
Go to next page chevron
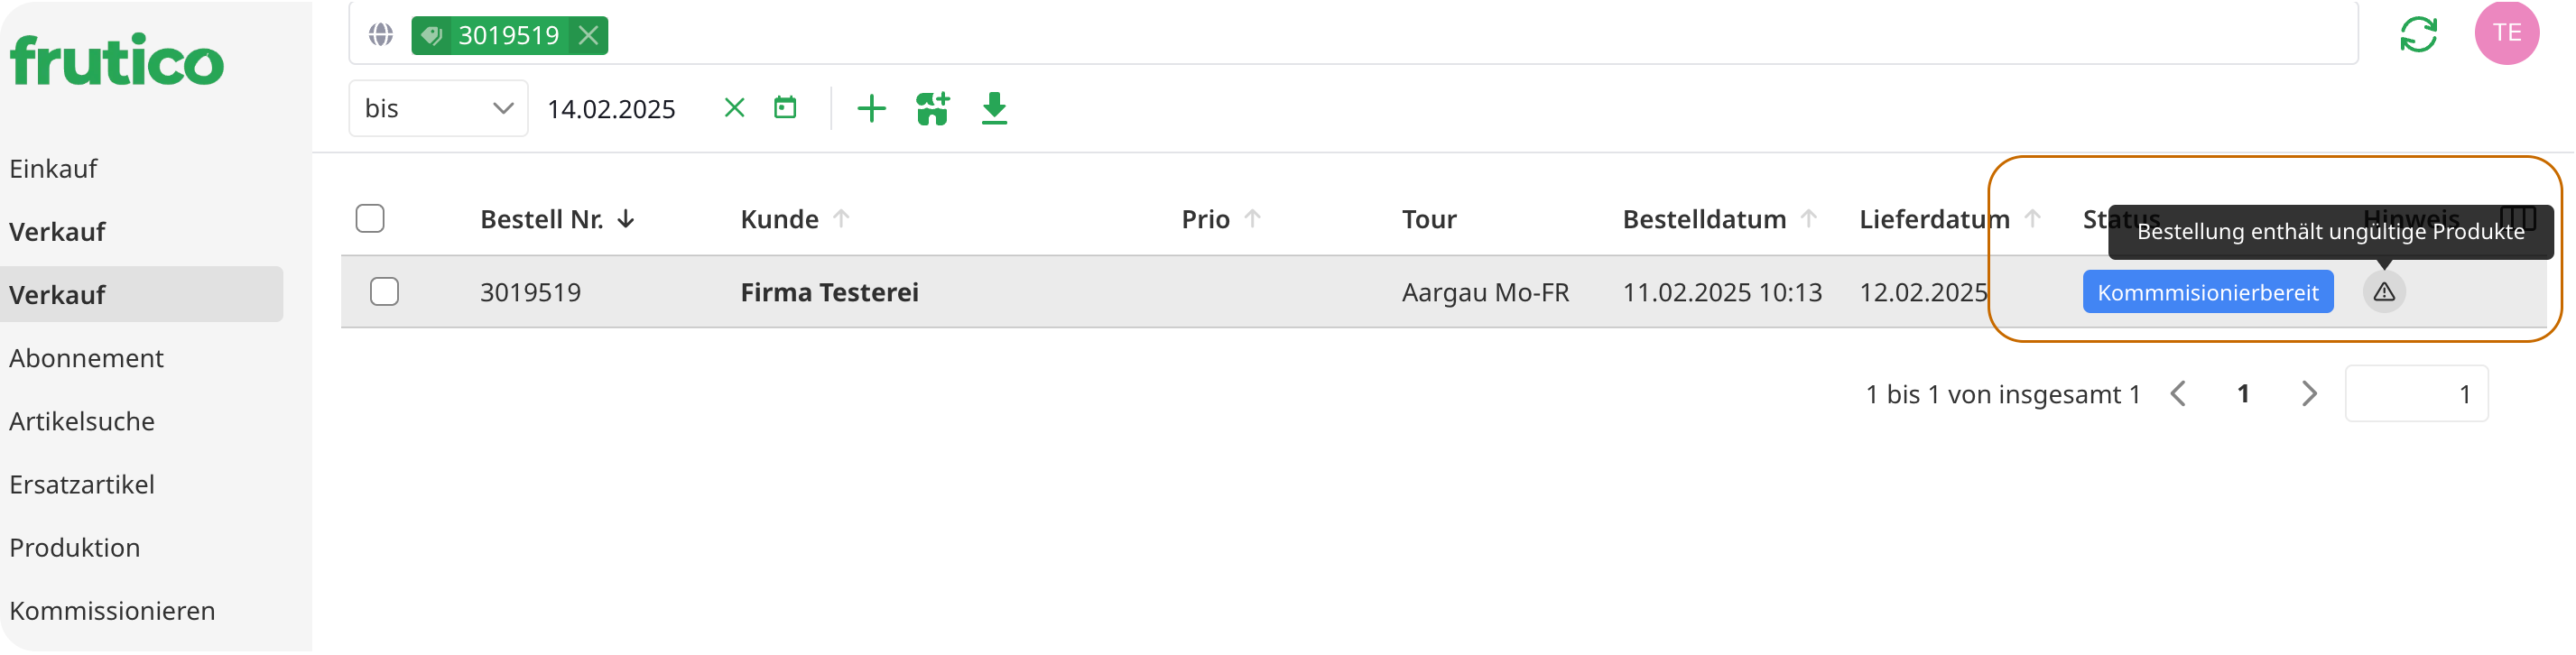[x=2309, y=394]
